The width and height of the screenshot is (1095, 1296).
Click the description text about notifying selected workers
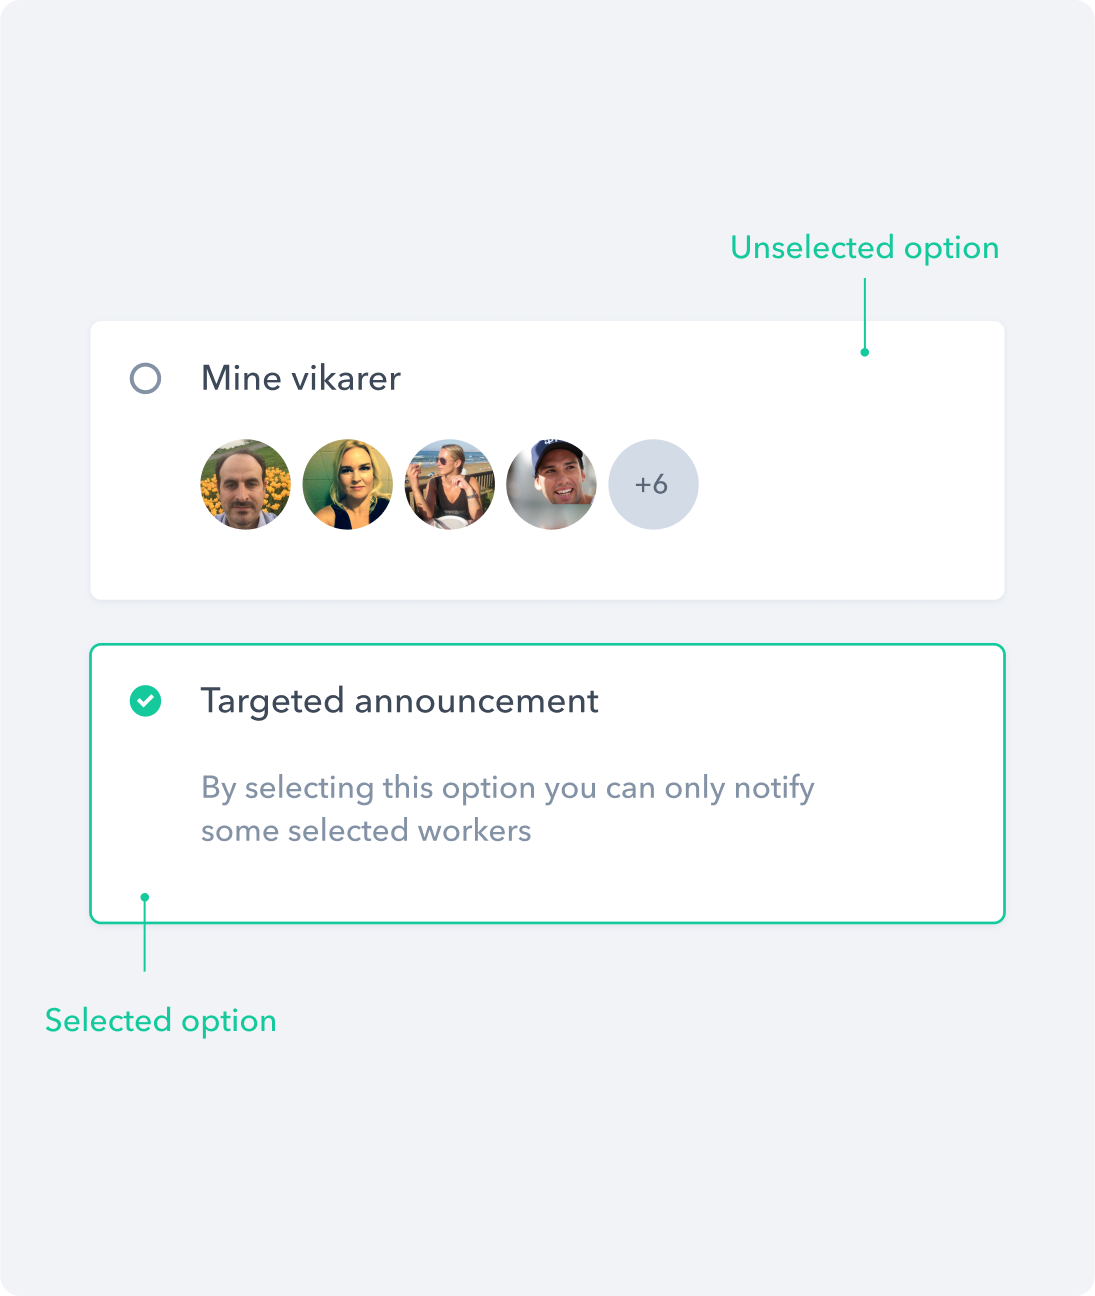tap(507, 808)
